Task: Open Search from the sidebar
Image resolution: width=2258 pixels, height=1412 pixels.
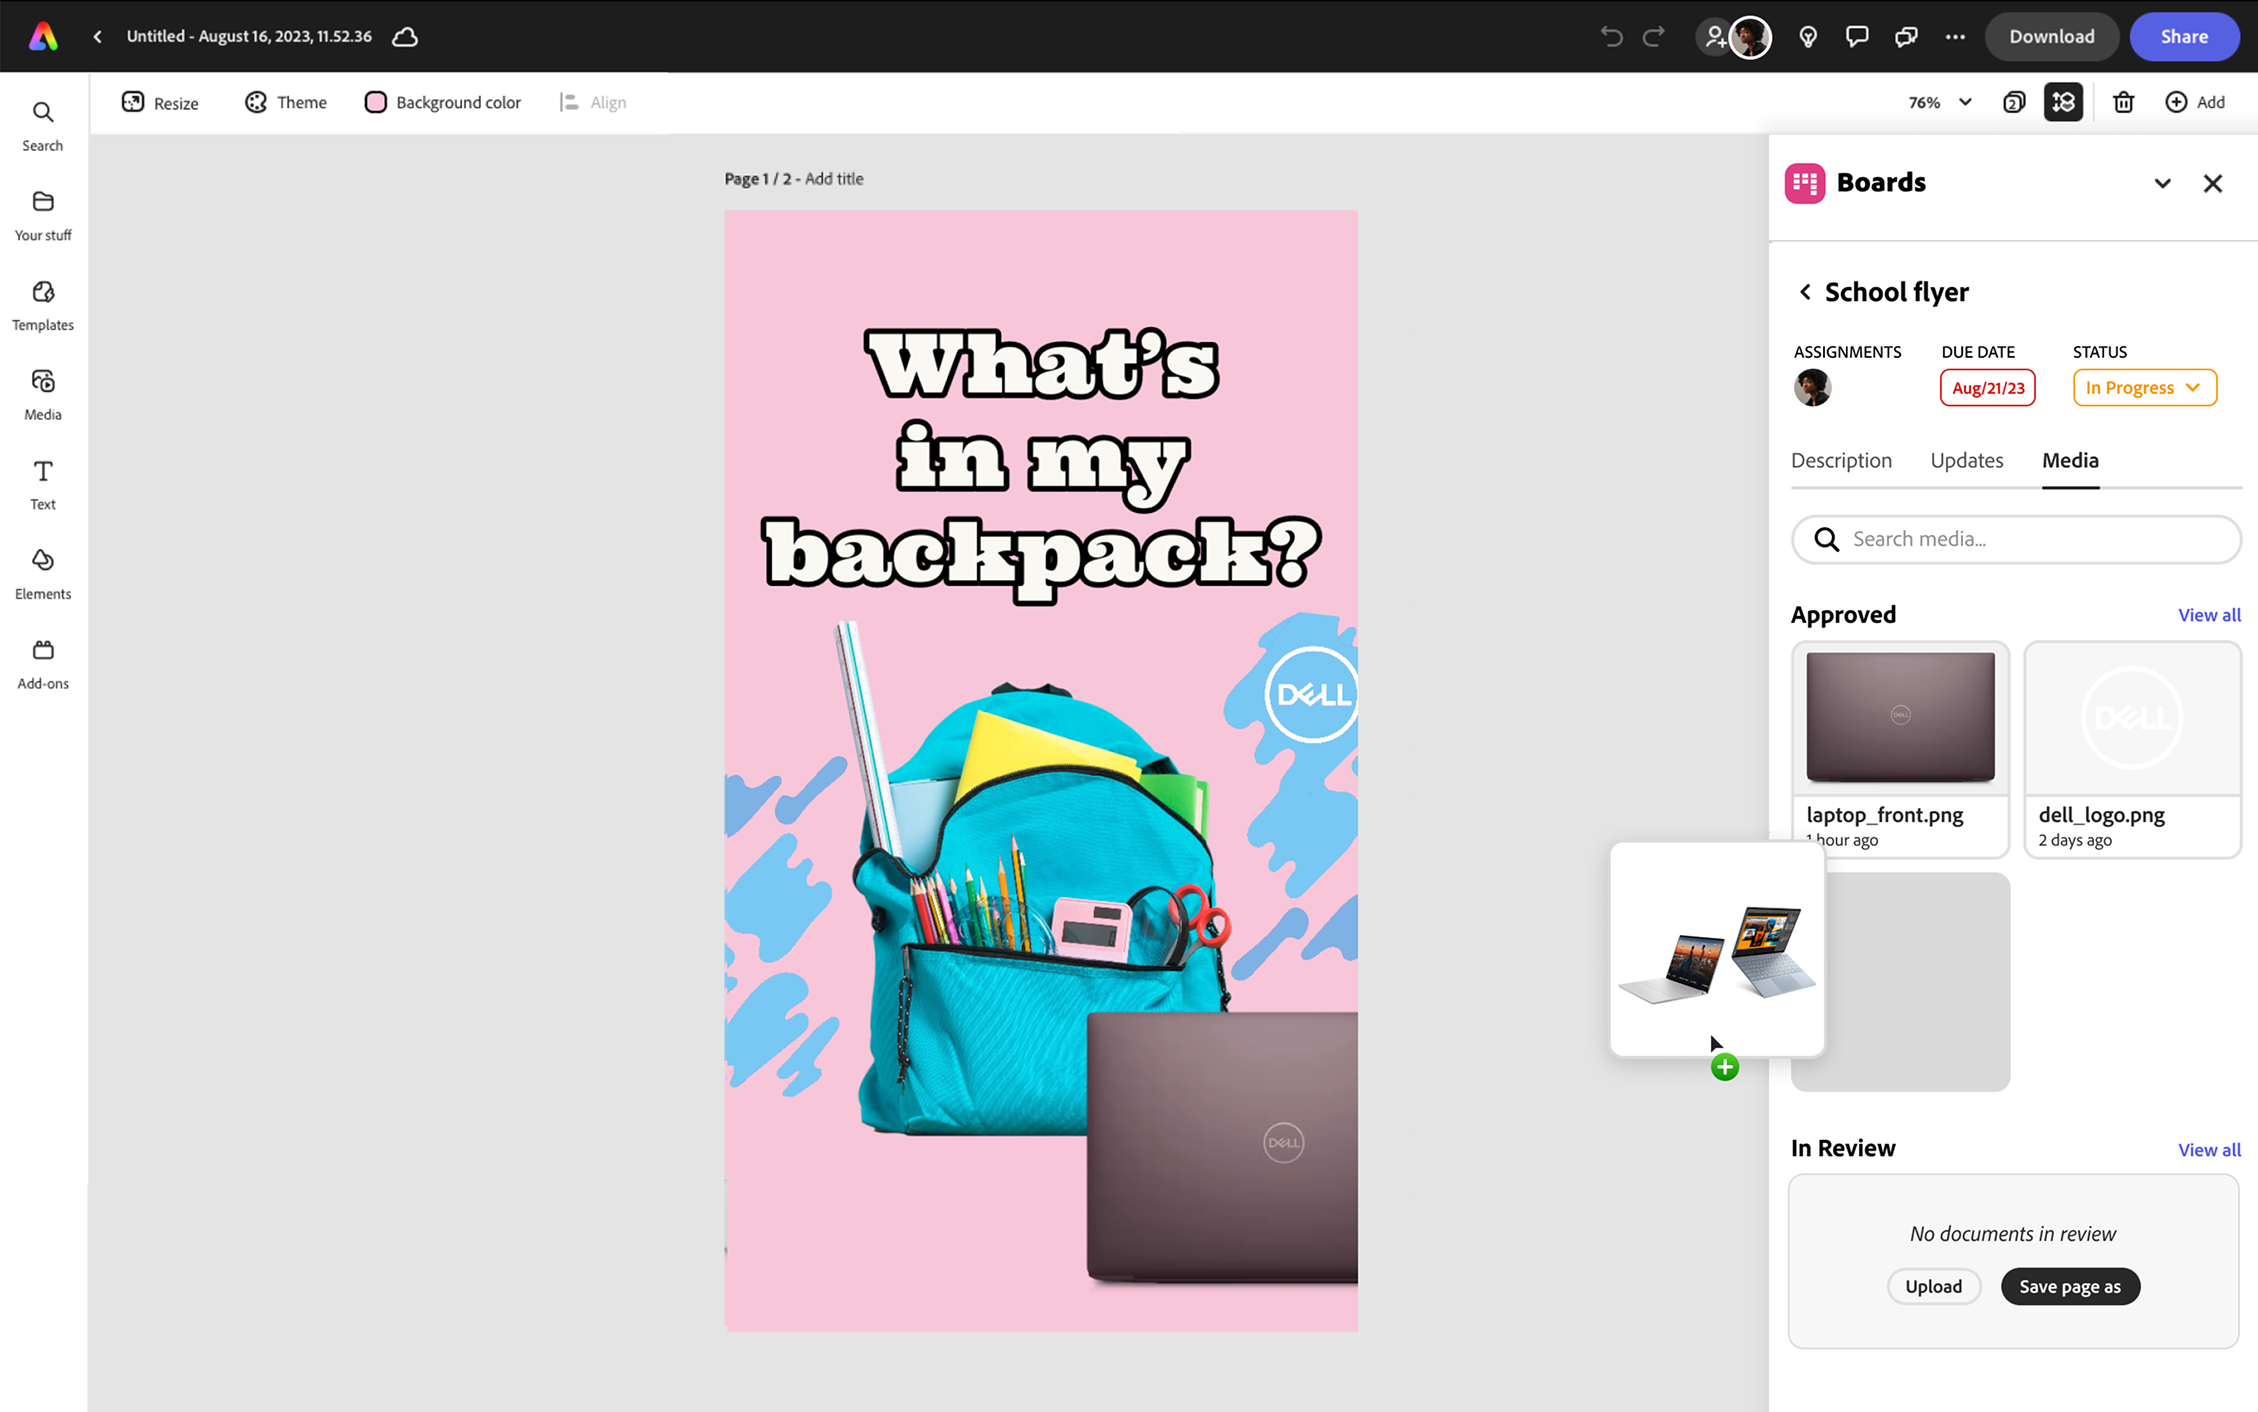Action: pyautogui.click(x=42, y=124)
